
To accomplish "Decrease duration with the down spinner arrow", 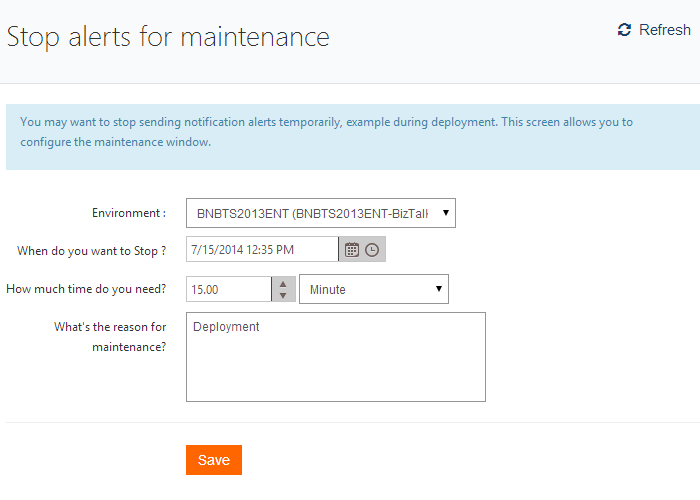I will (284, 295).
